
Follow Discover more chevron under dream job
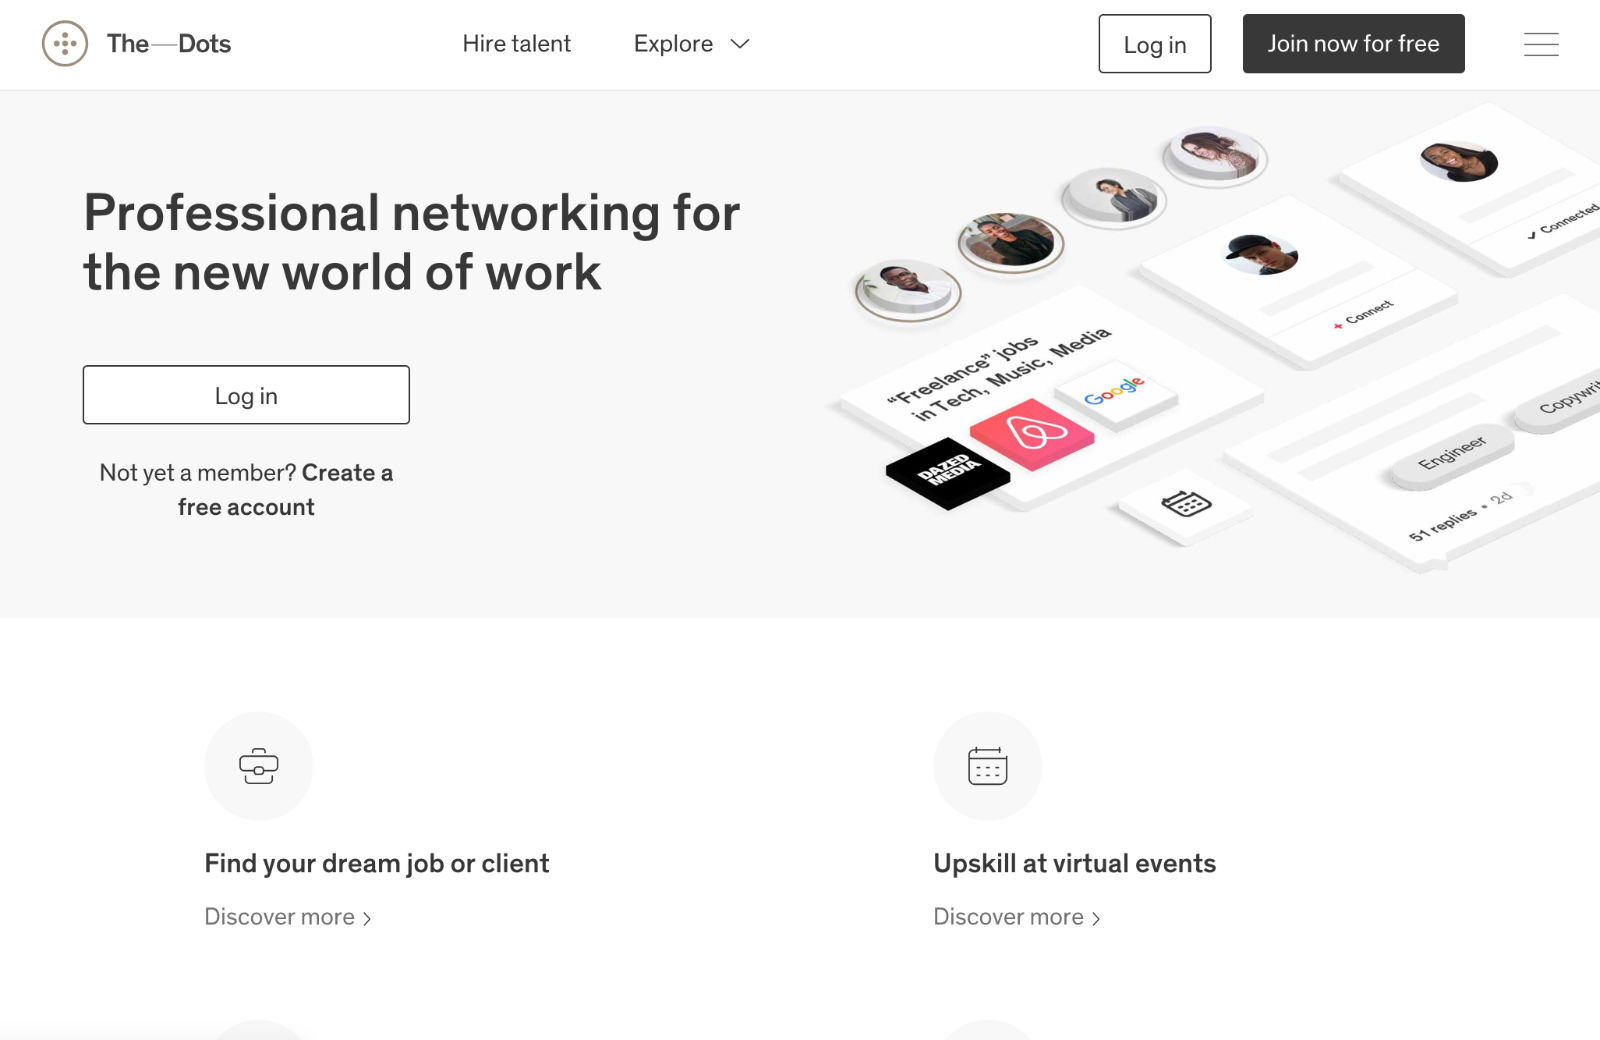pyautogui.click(x=367, y=918)
